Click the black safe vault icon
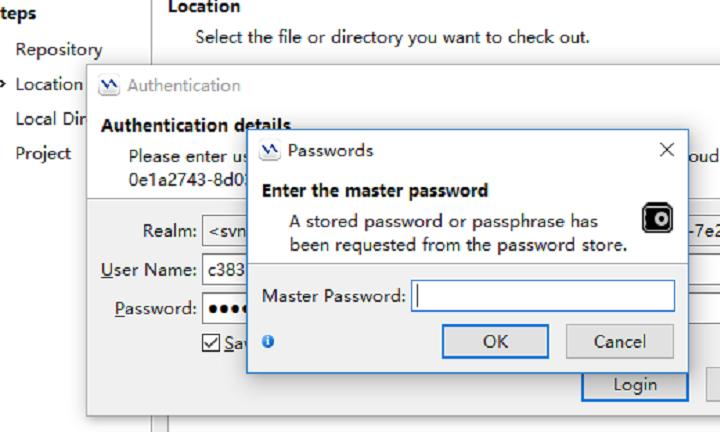 (x=658, y=218)
